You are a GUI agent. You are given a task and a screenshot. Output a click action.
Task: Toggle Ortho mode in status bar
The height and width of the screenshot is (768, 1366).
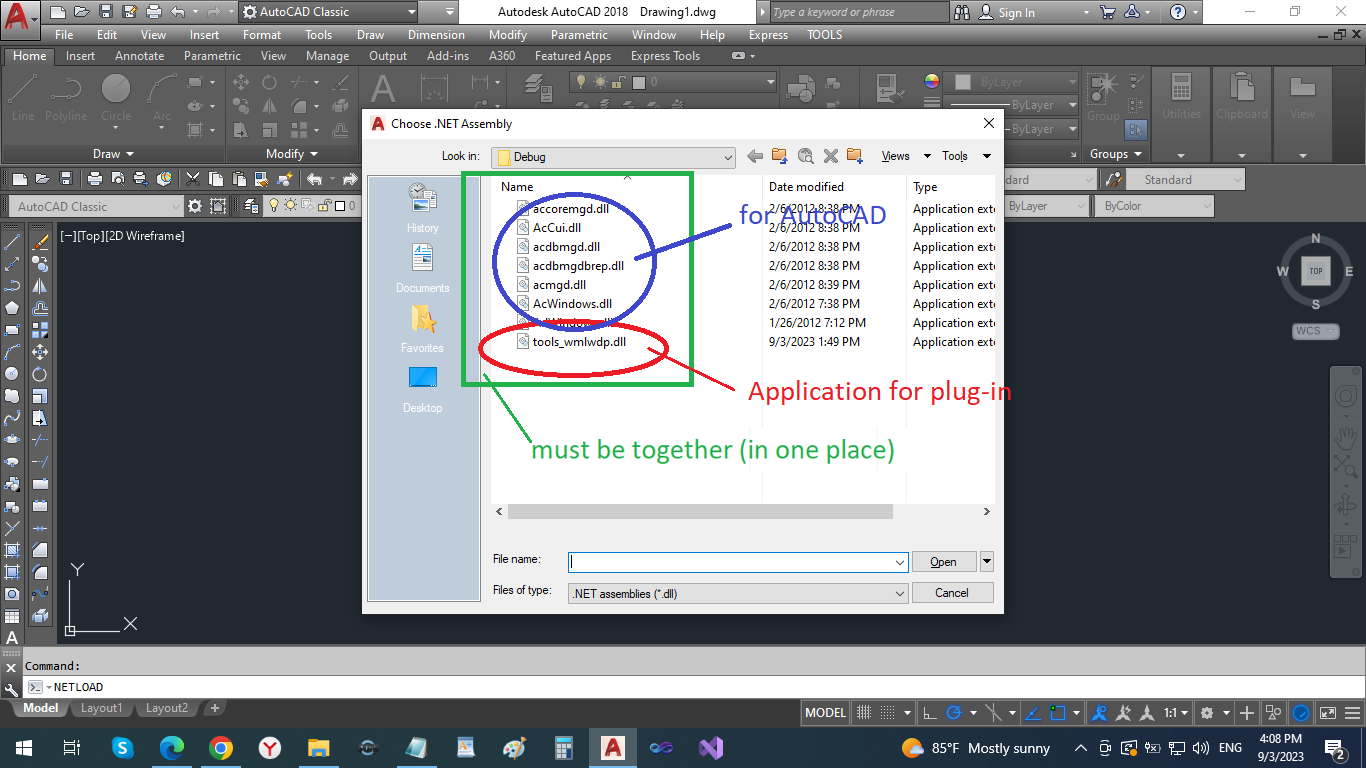[930, 713]
